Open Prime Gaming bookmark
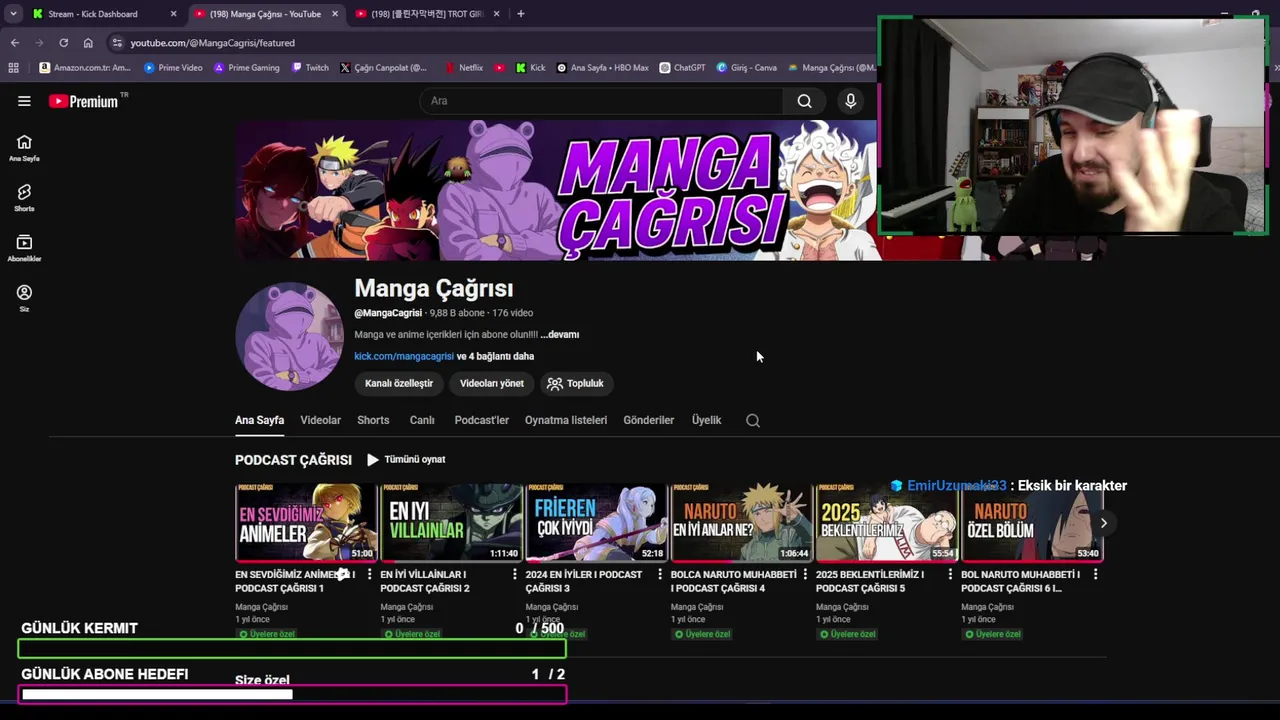This screenshot has width=1280, height=720. (x=247, y=68)
